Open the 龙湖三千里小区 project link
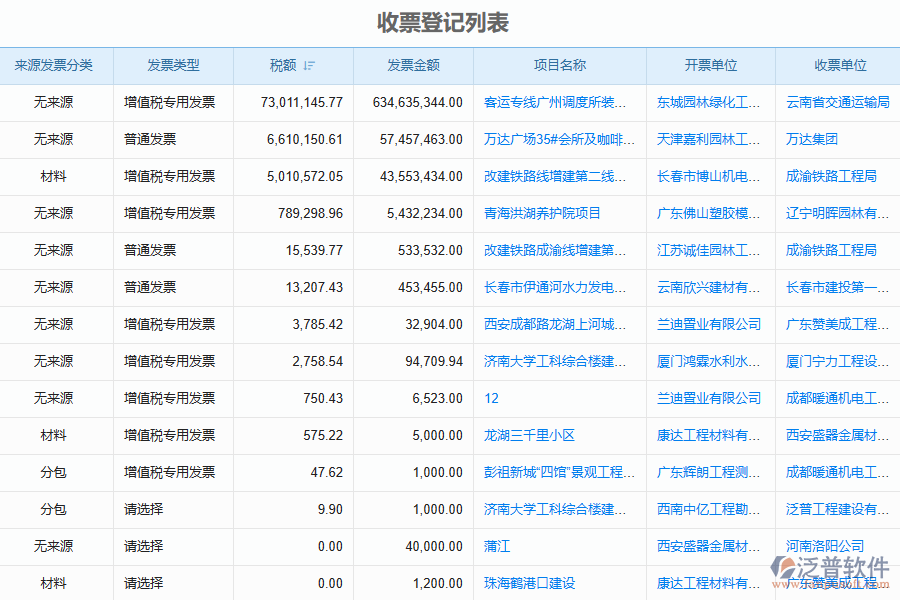This screenshot has height=600, width=900. [529, 435]
